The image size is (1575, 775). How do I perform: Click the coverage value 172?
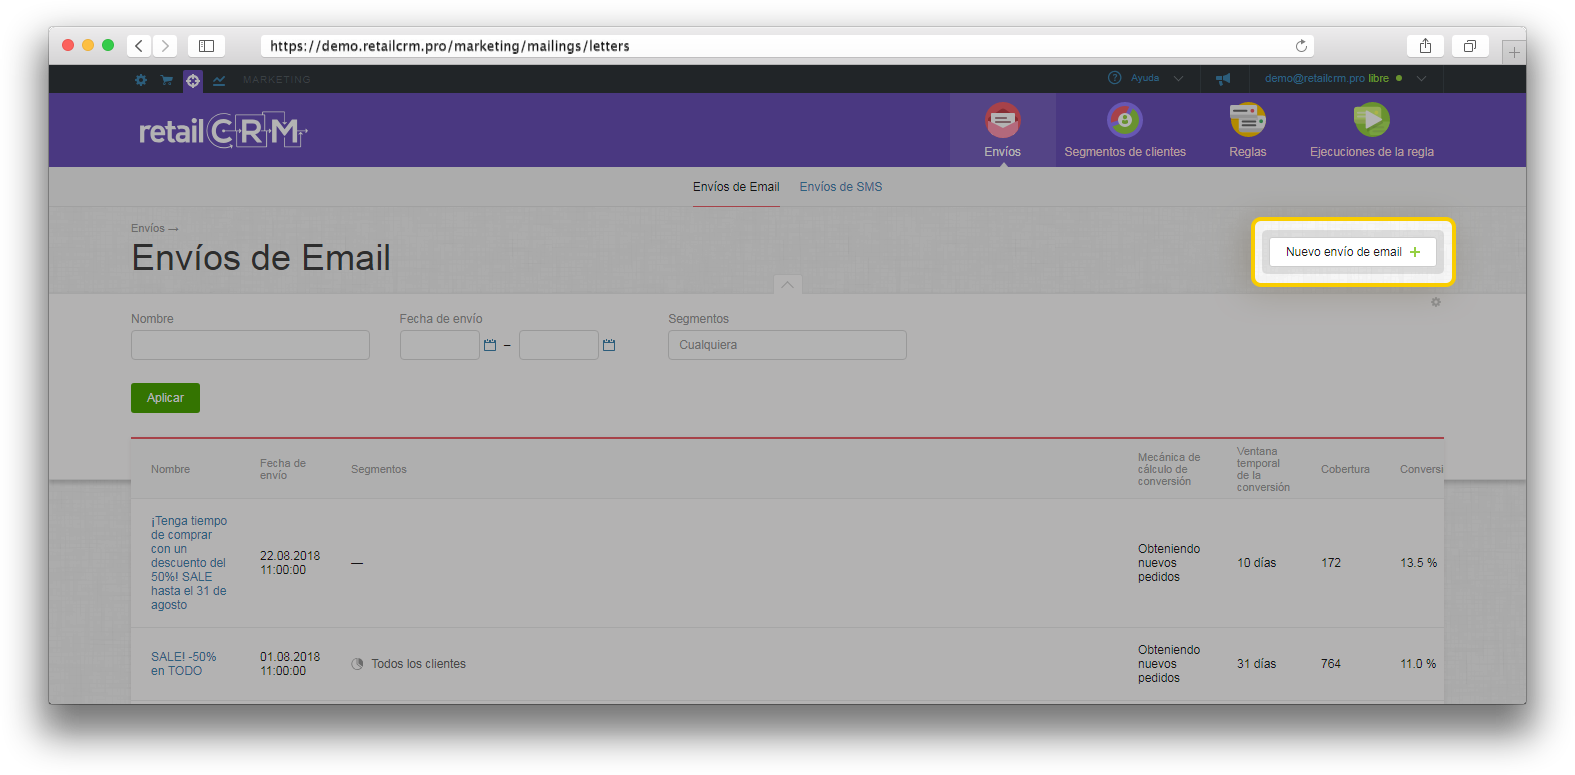pos(1331,563)
